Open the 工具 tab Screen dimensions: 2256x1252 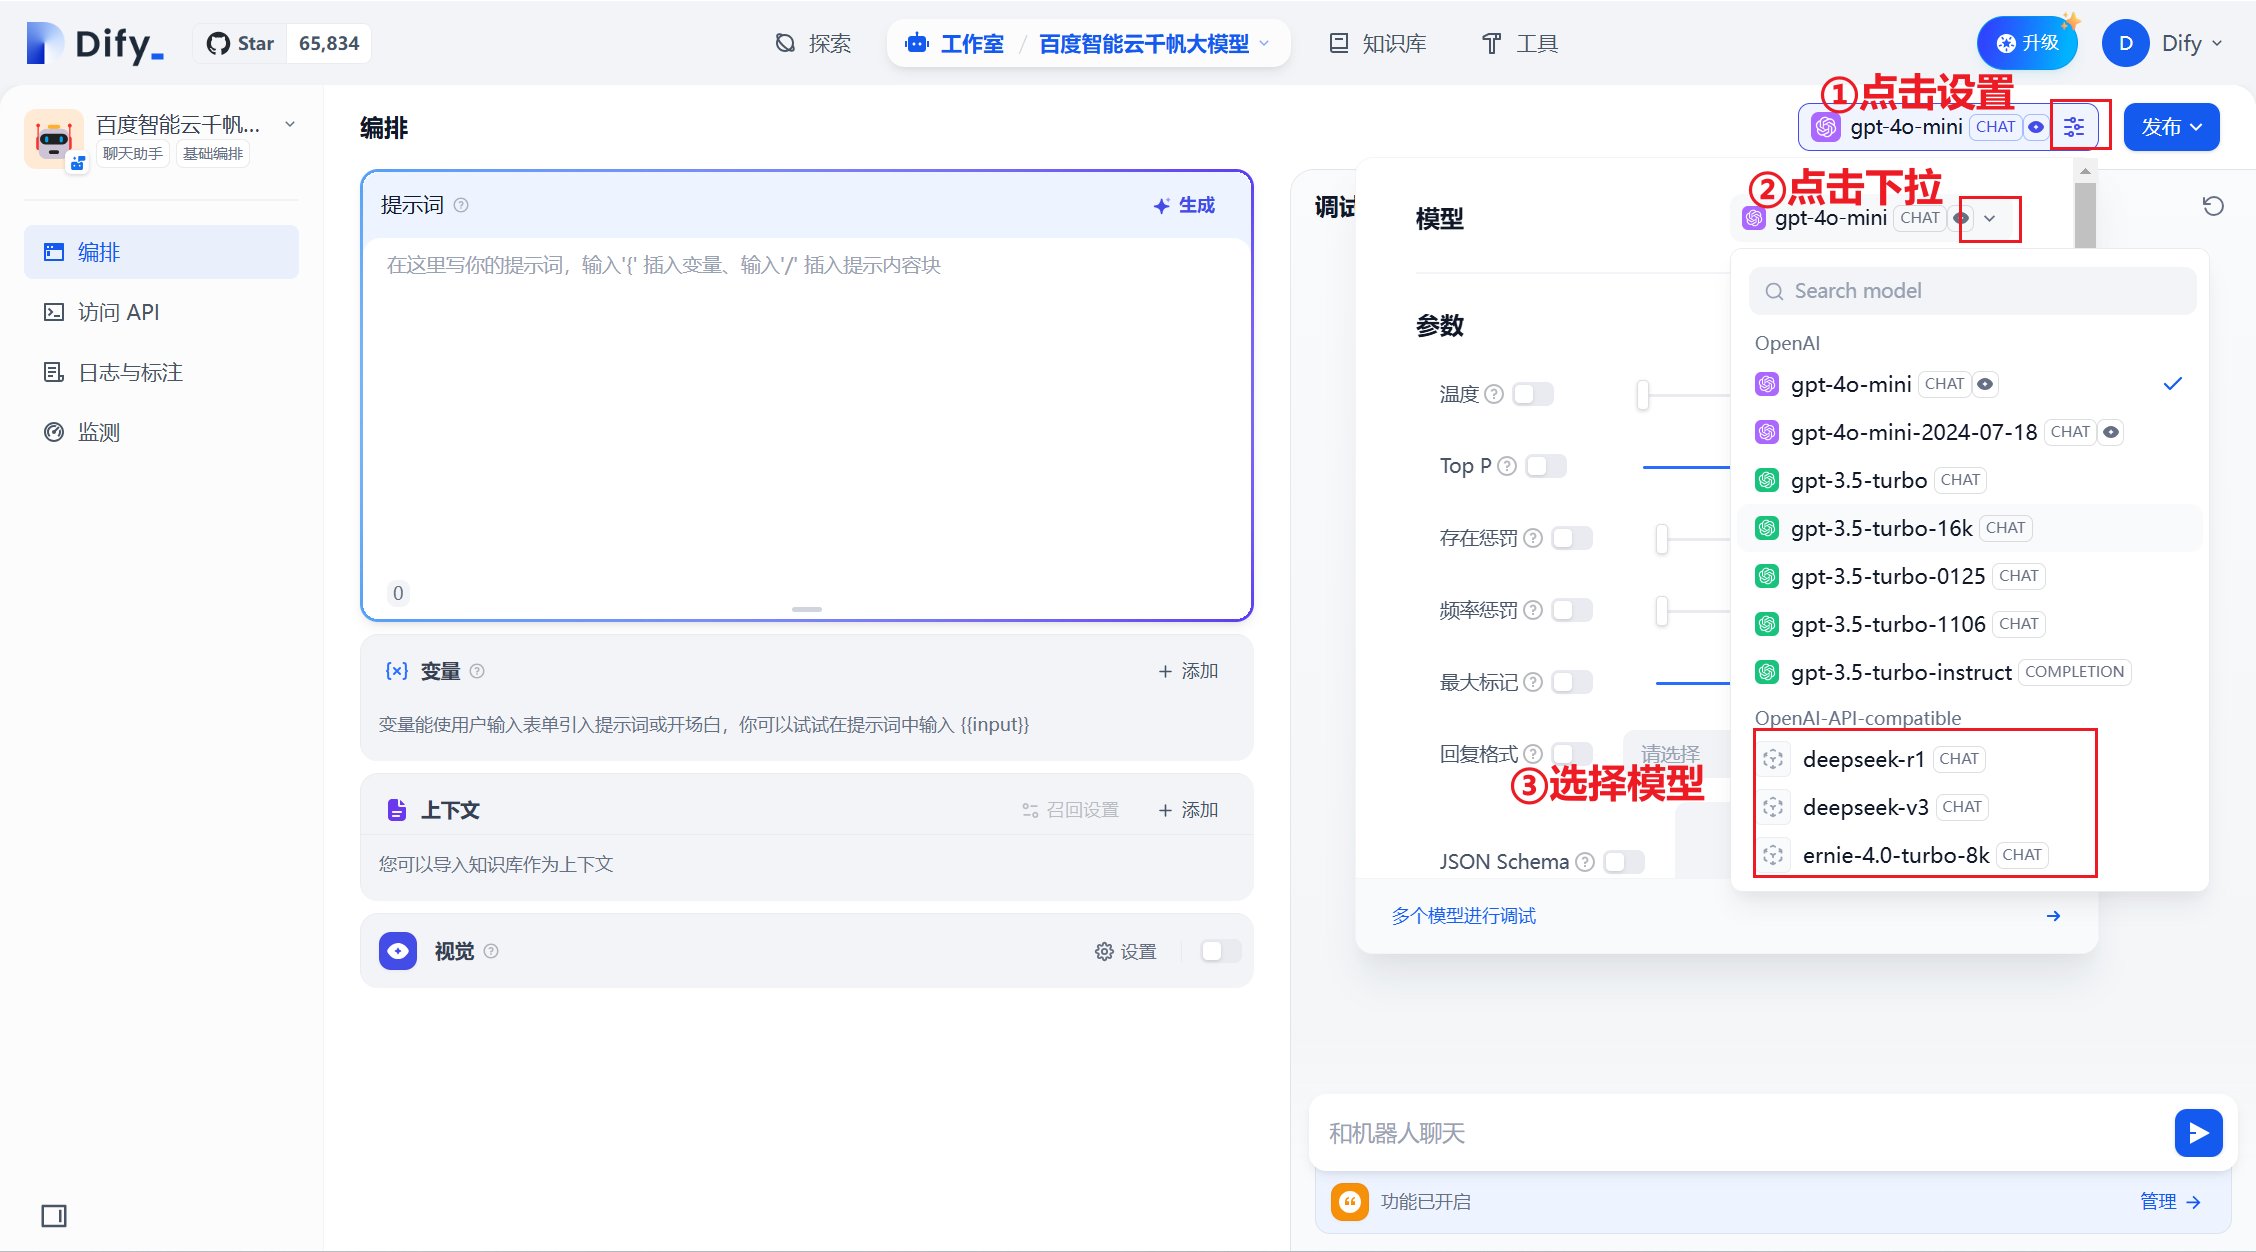click(1519, 44)
